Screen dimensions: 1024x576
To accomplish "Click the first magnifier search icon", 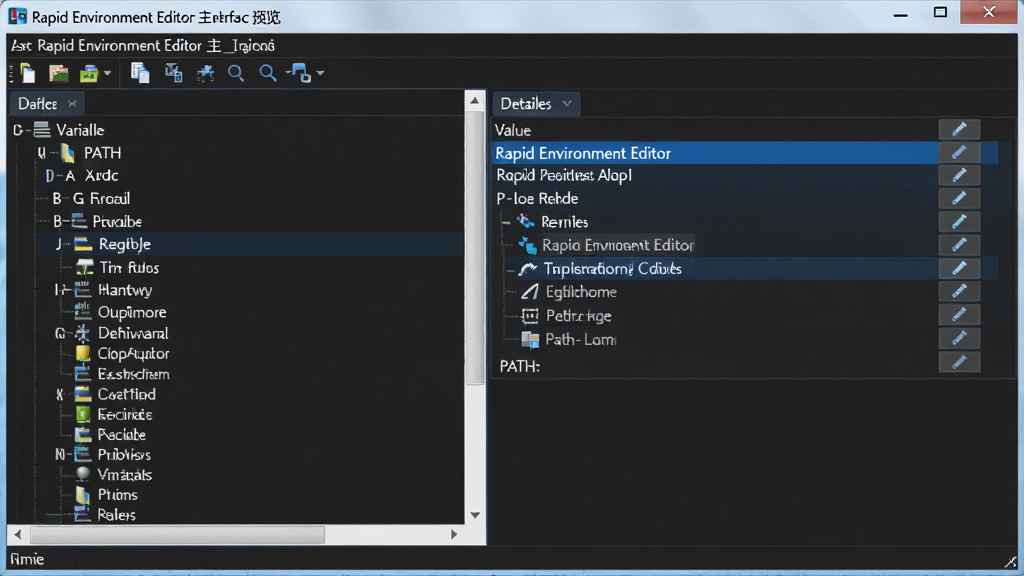I will 236,73.
